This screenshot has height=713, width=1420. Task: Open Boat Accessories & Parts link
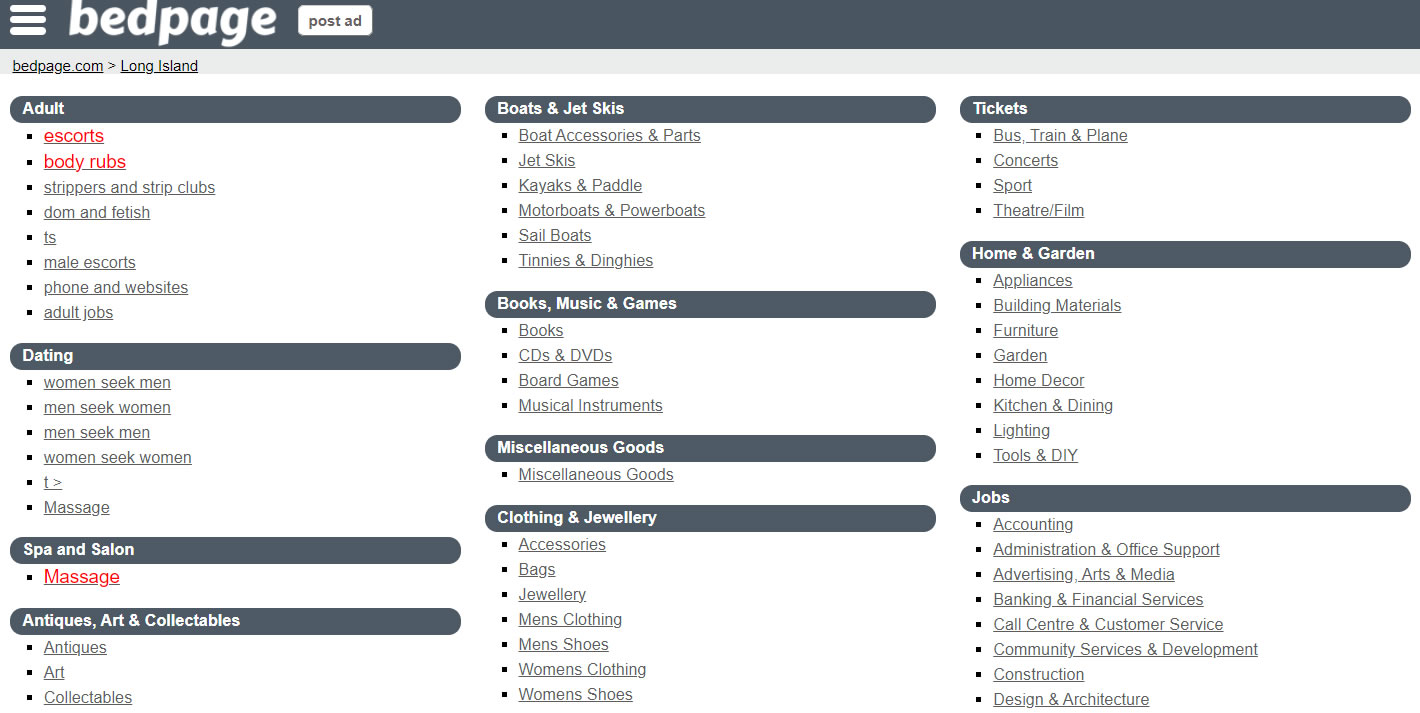pyautogui.click(x=609, y=135)
